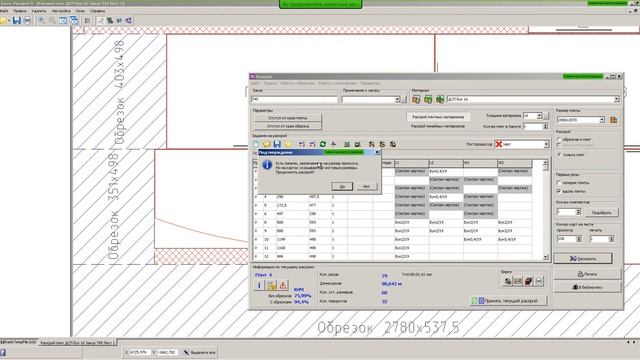
Task: Click Нет in the confirmation dialog
Action: tap(367, 186)
